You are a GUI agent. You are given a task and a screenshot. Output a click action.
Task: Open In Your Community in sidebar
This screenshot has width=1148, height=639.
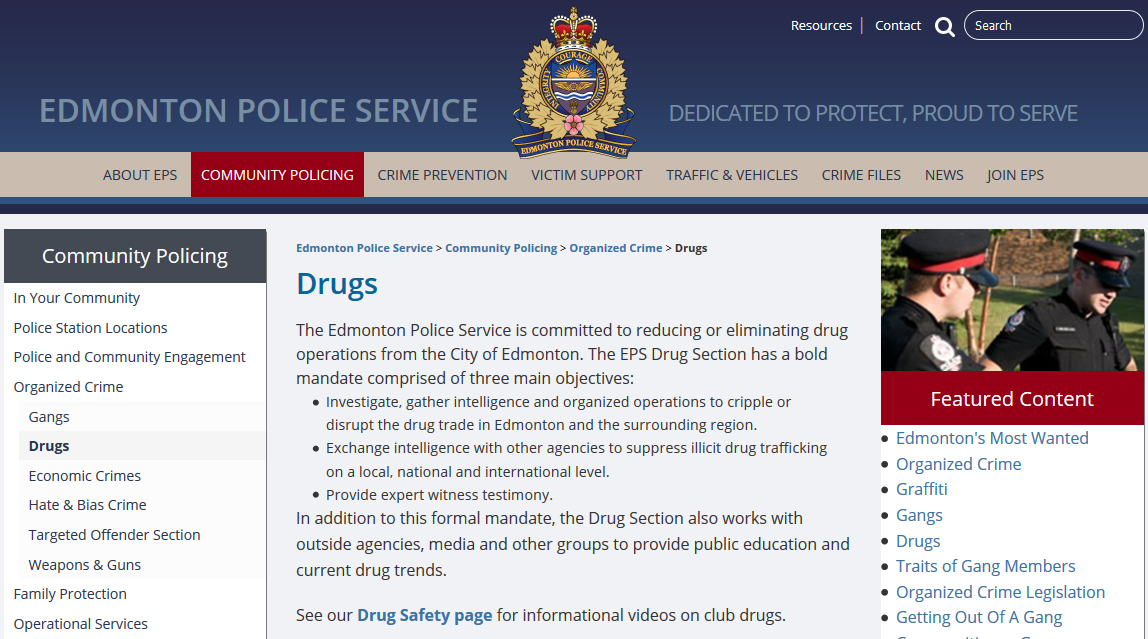pyautogui.click(x=77, y=298)
